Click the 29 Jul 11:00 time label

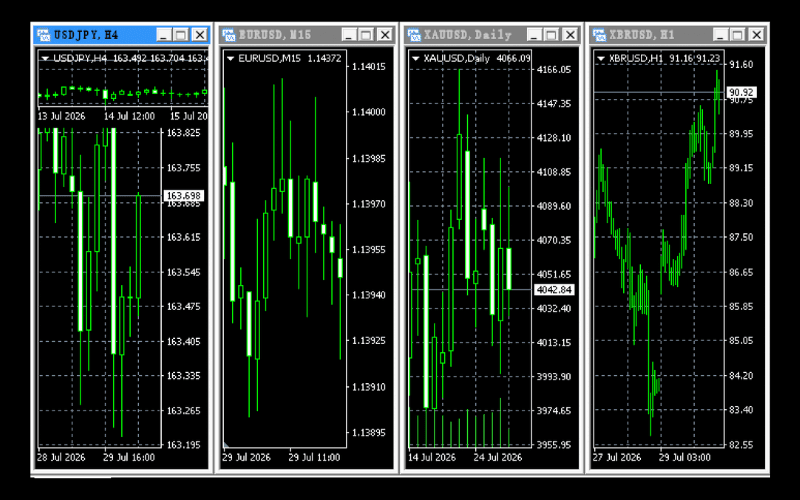tap(314, 458)
